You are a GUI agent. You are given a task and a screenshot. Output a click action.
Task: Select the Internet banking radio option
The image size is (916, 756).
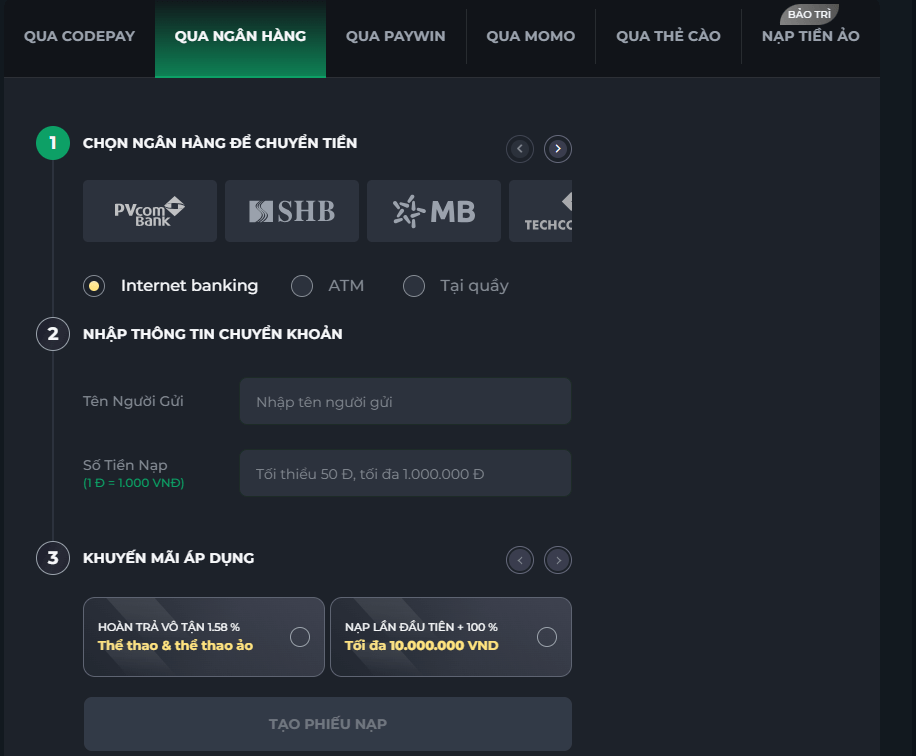[94, 286]
